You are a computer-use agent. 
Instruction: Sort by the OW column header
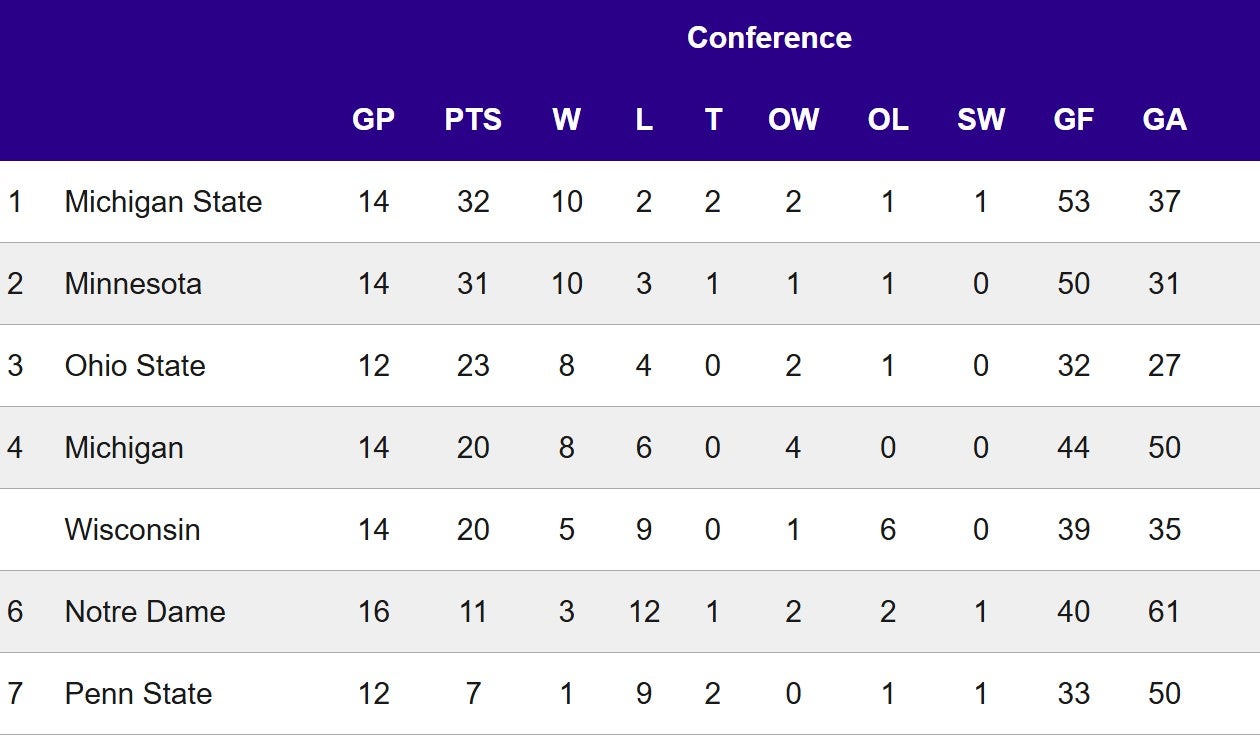coord(793,120)
